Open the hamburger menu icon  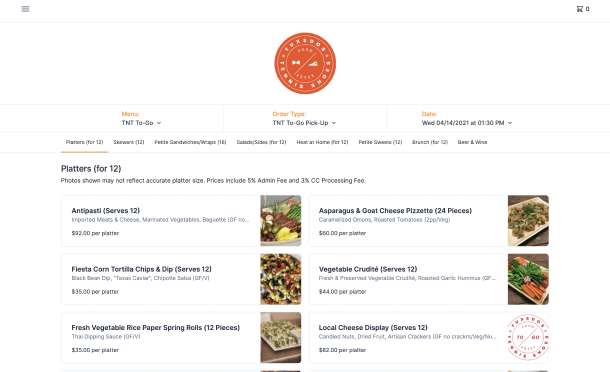pyautogui.click(x=25, y=9)
